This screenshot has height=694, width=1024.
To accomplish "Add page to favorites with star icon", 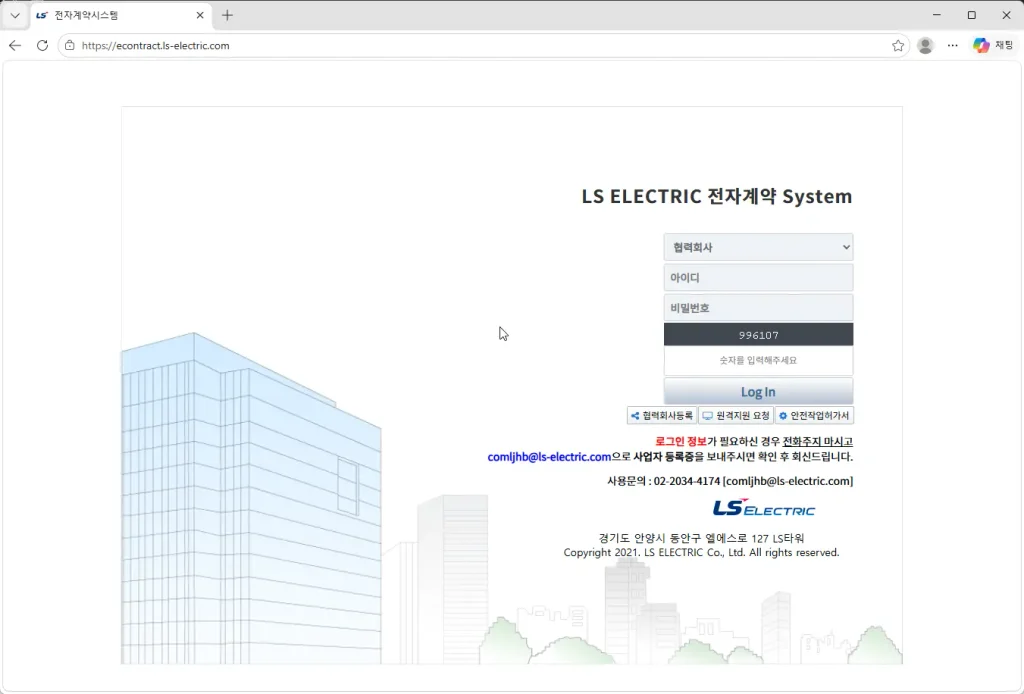I will point(898,46).
